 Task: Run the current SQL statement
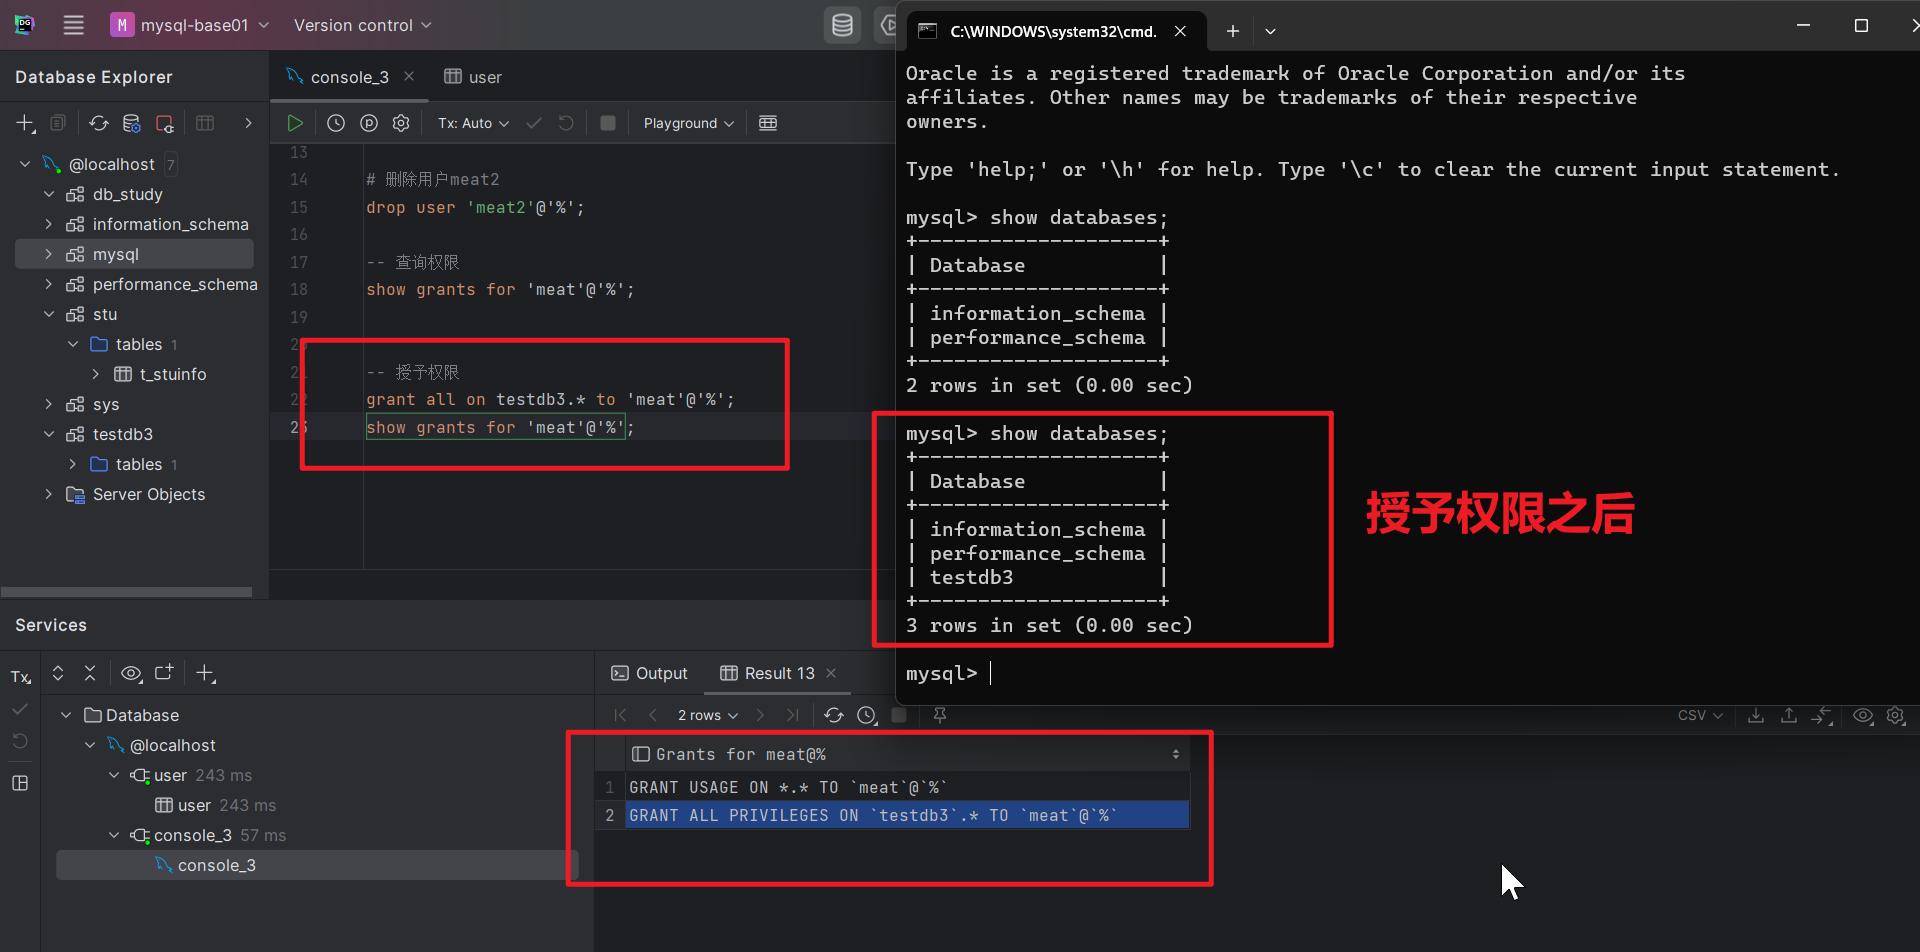(295, 123)
